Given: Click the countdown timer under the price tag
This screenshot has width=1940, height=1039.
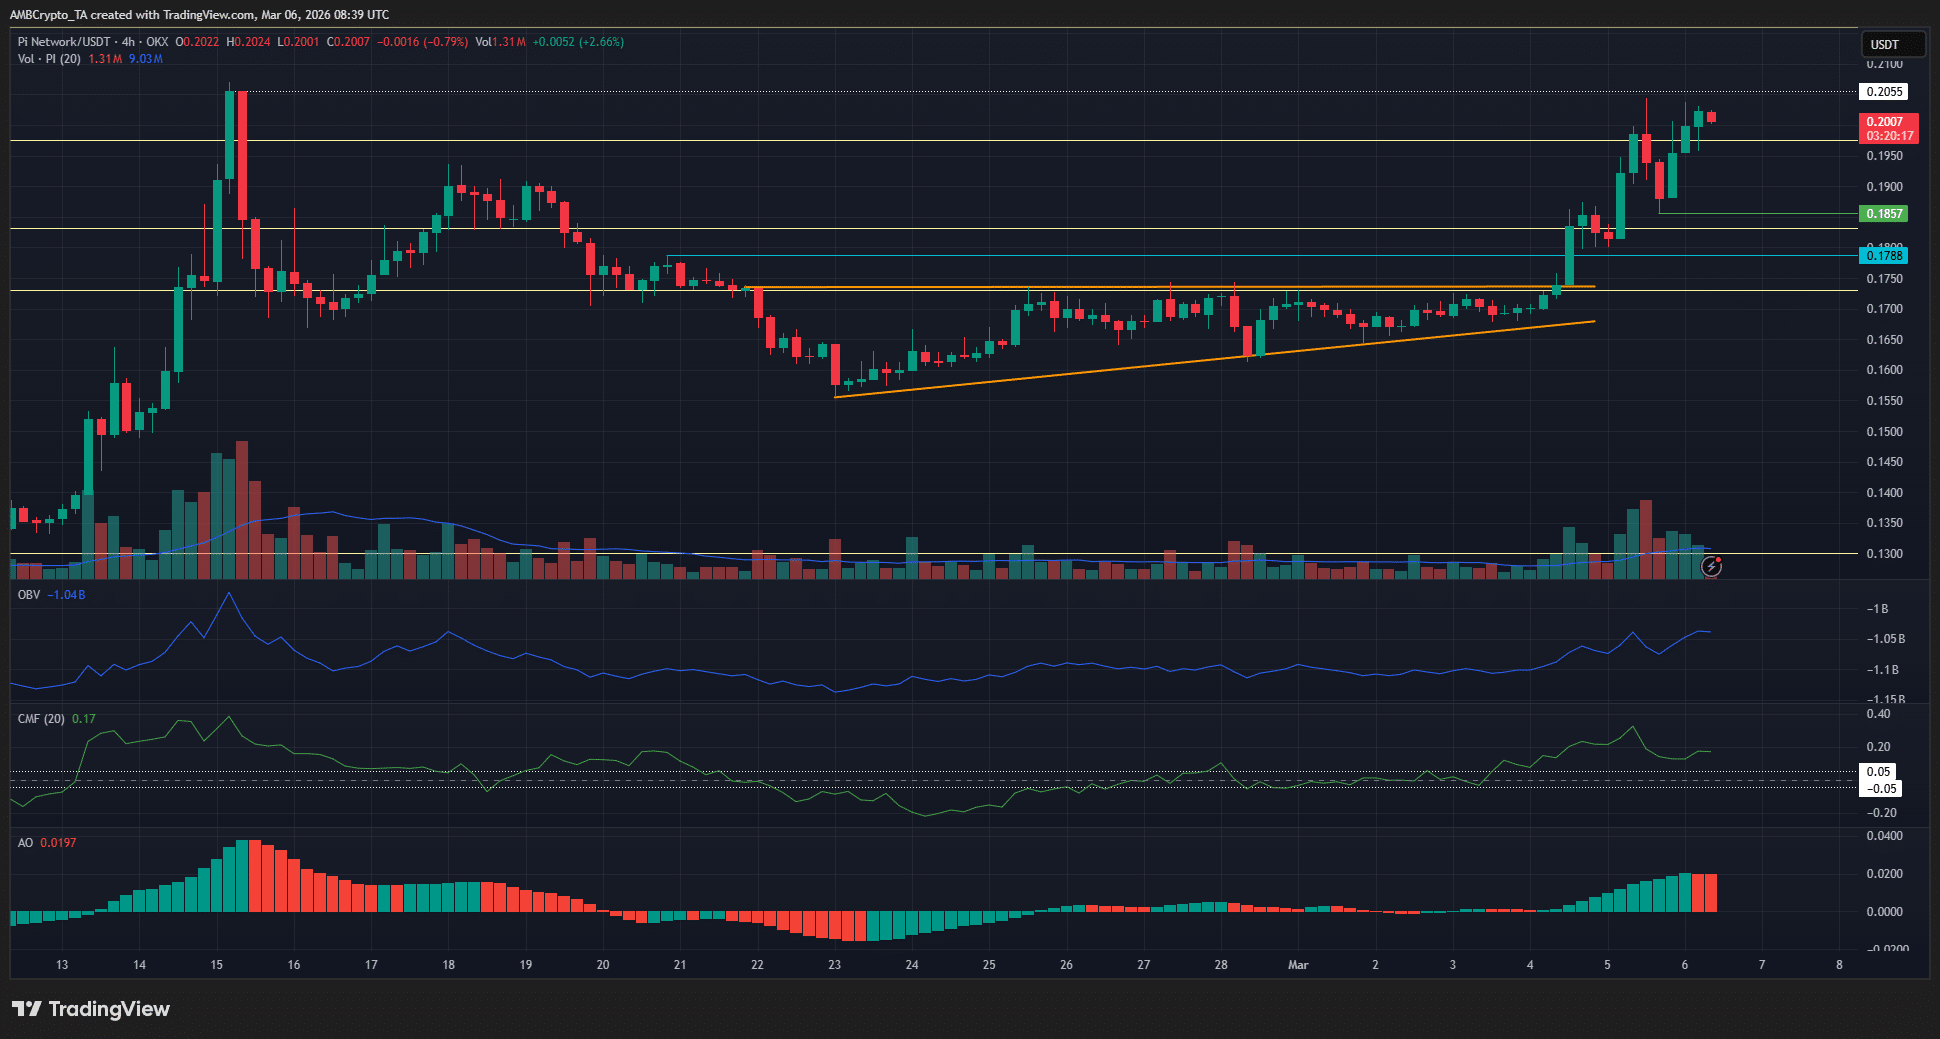Looking at the screenshot, I should point(1889,135).
